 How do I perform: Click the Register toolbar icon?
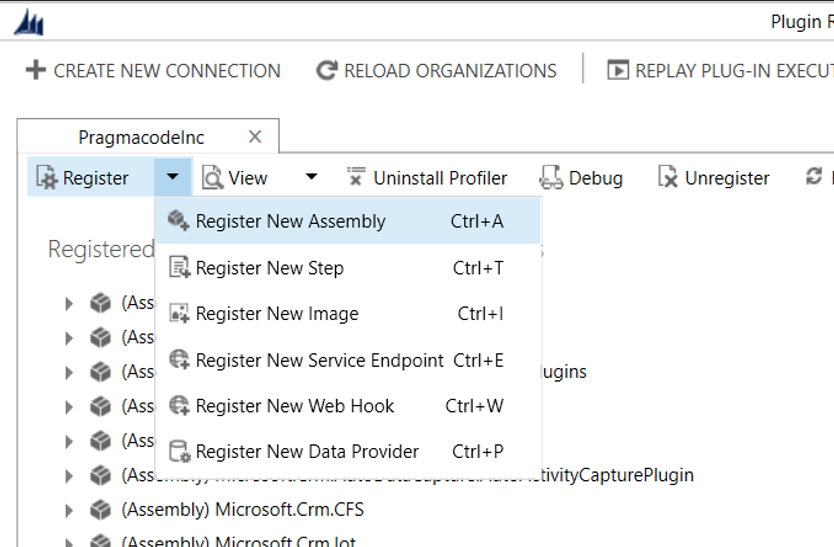coord(46,177)
